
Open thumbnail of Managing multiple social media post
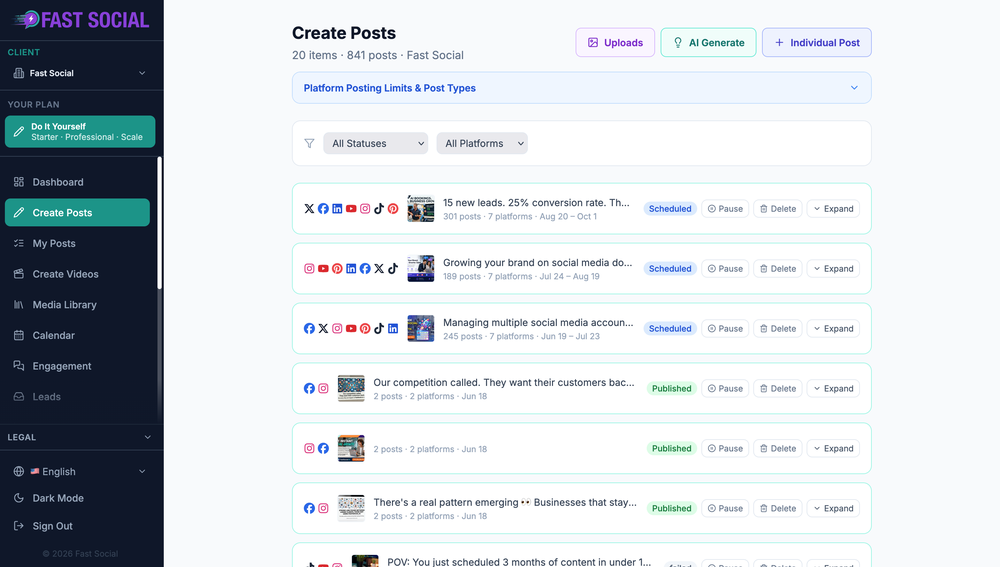[421, 328]
